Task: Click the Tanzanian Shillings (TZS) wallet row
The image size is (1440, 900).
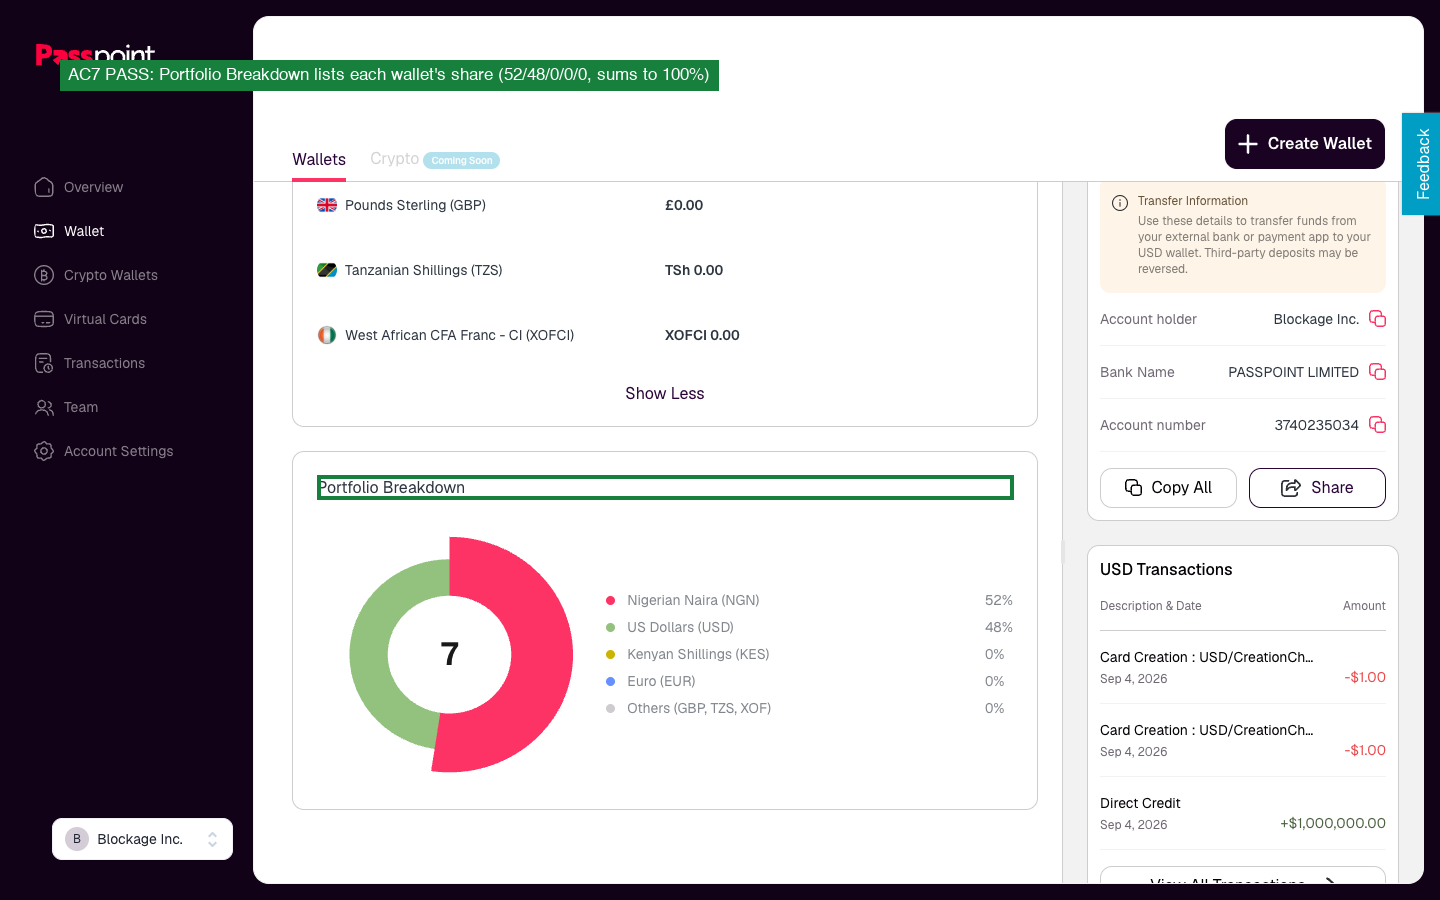Action: (665, 270)
